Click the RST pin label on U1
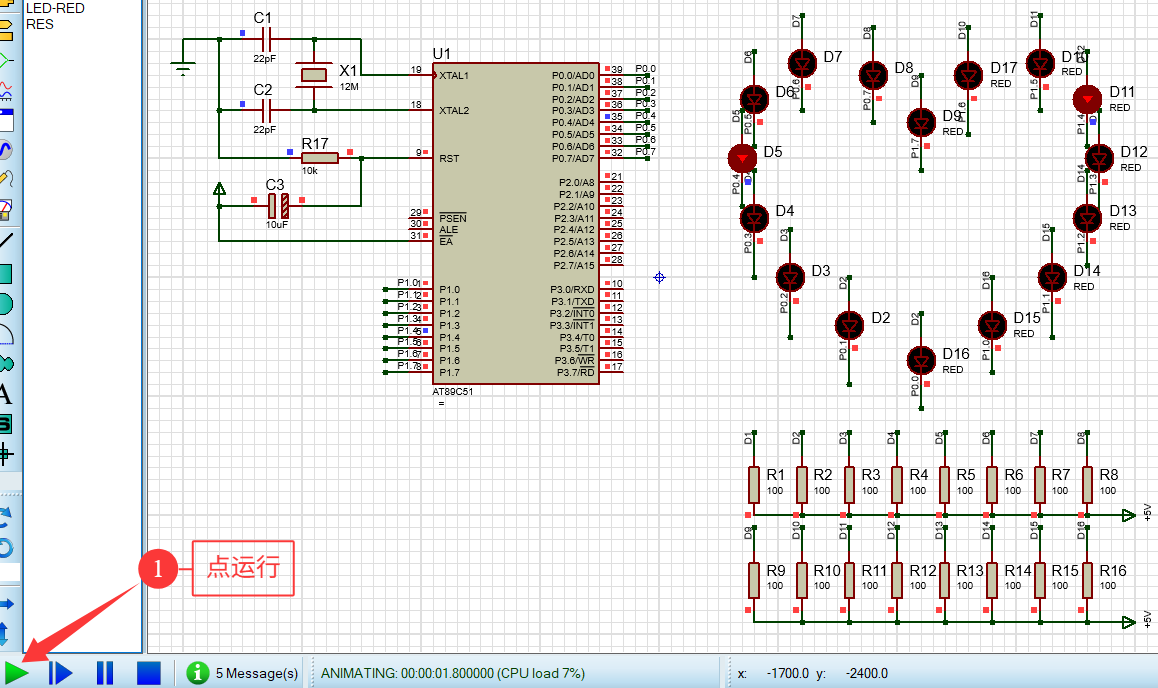 point(449,158)
